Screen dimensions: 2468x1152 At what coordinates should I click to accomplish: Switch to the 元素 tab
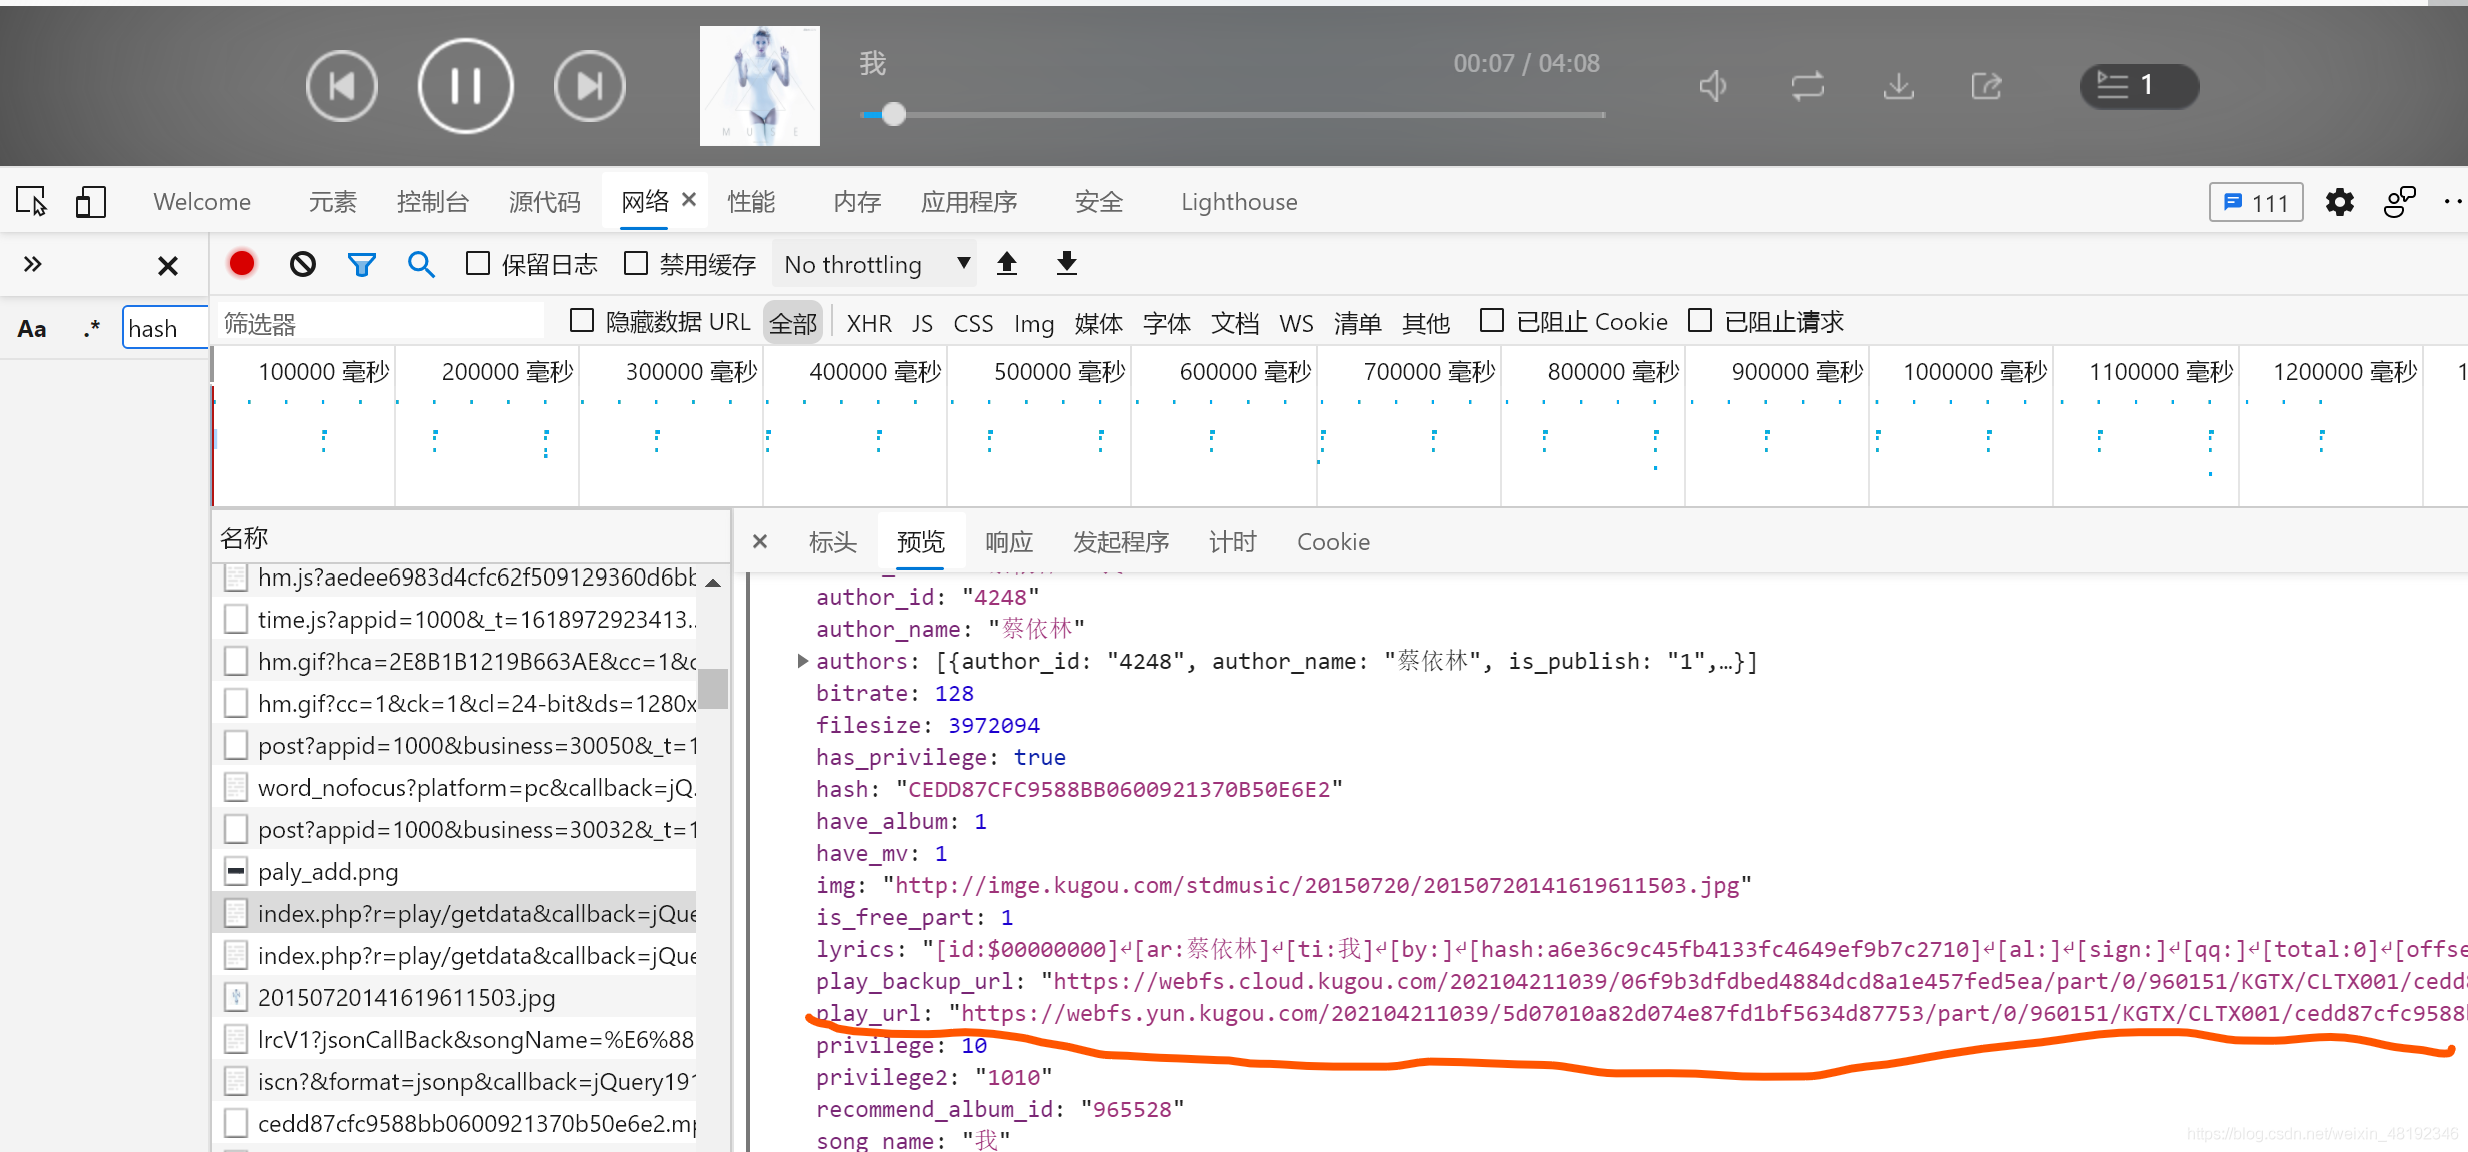click(x=333, y=202)
